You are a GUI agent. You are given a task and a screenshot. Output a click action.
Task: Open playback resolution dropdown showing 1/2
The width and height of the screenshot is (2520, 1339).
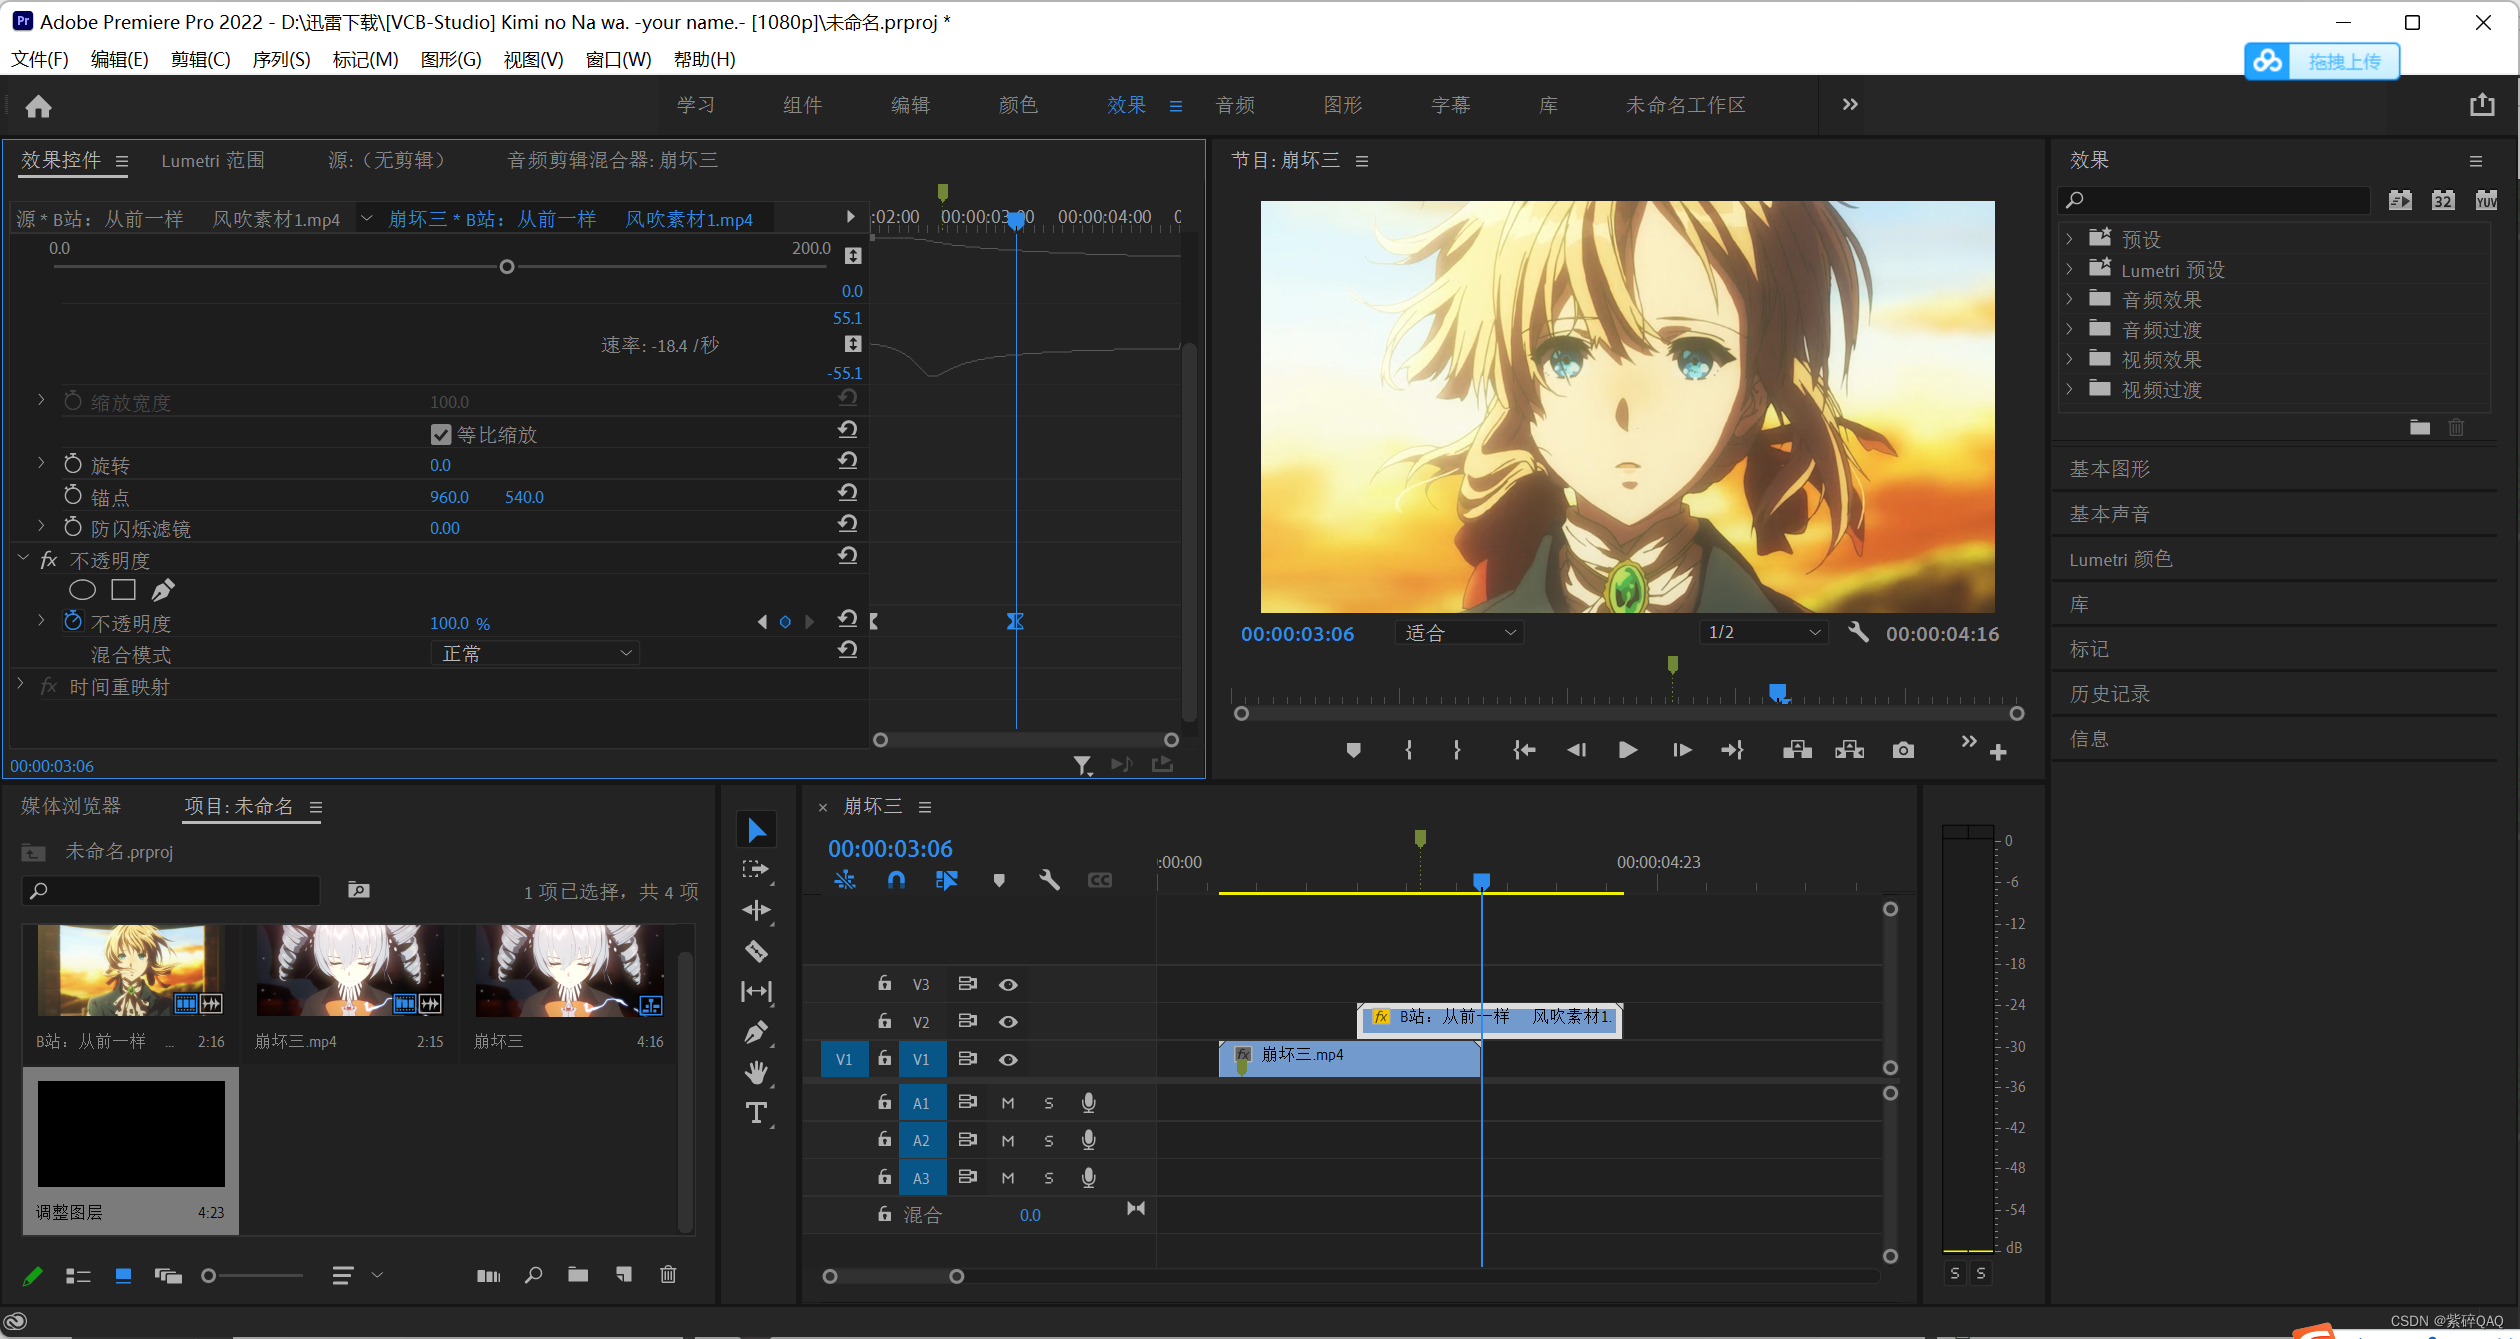(x=1763, y=632)
